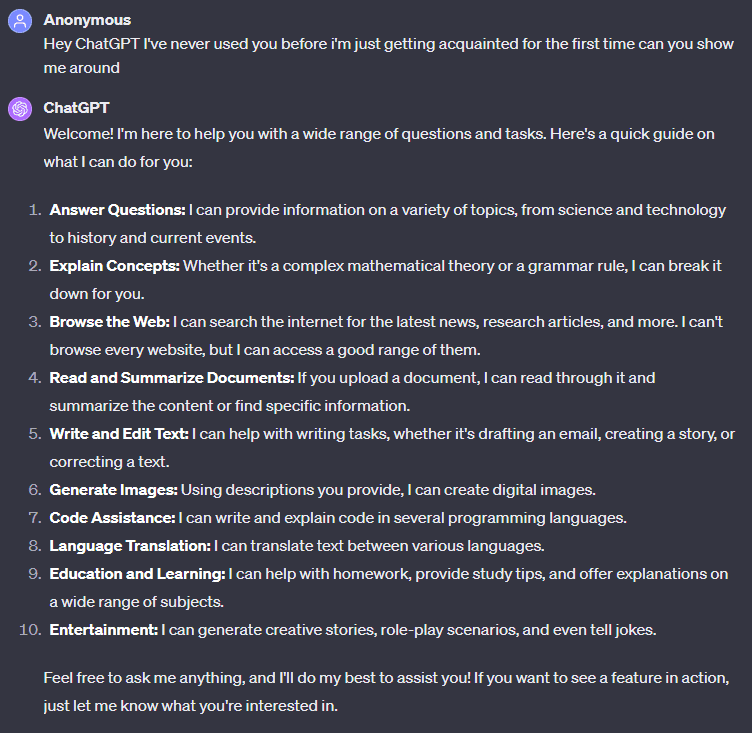Image resolution: width=752 pixels, height=733 pixels.
Task: Select Read and Summarize Documents heading
Action: (172, 378)
